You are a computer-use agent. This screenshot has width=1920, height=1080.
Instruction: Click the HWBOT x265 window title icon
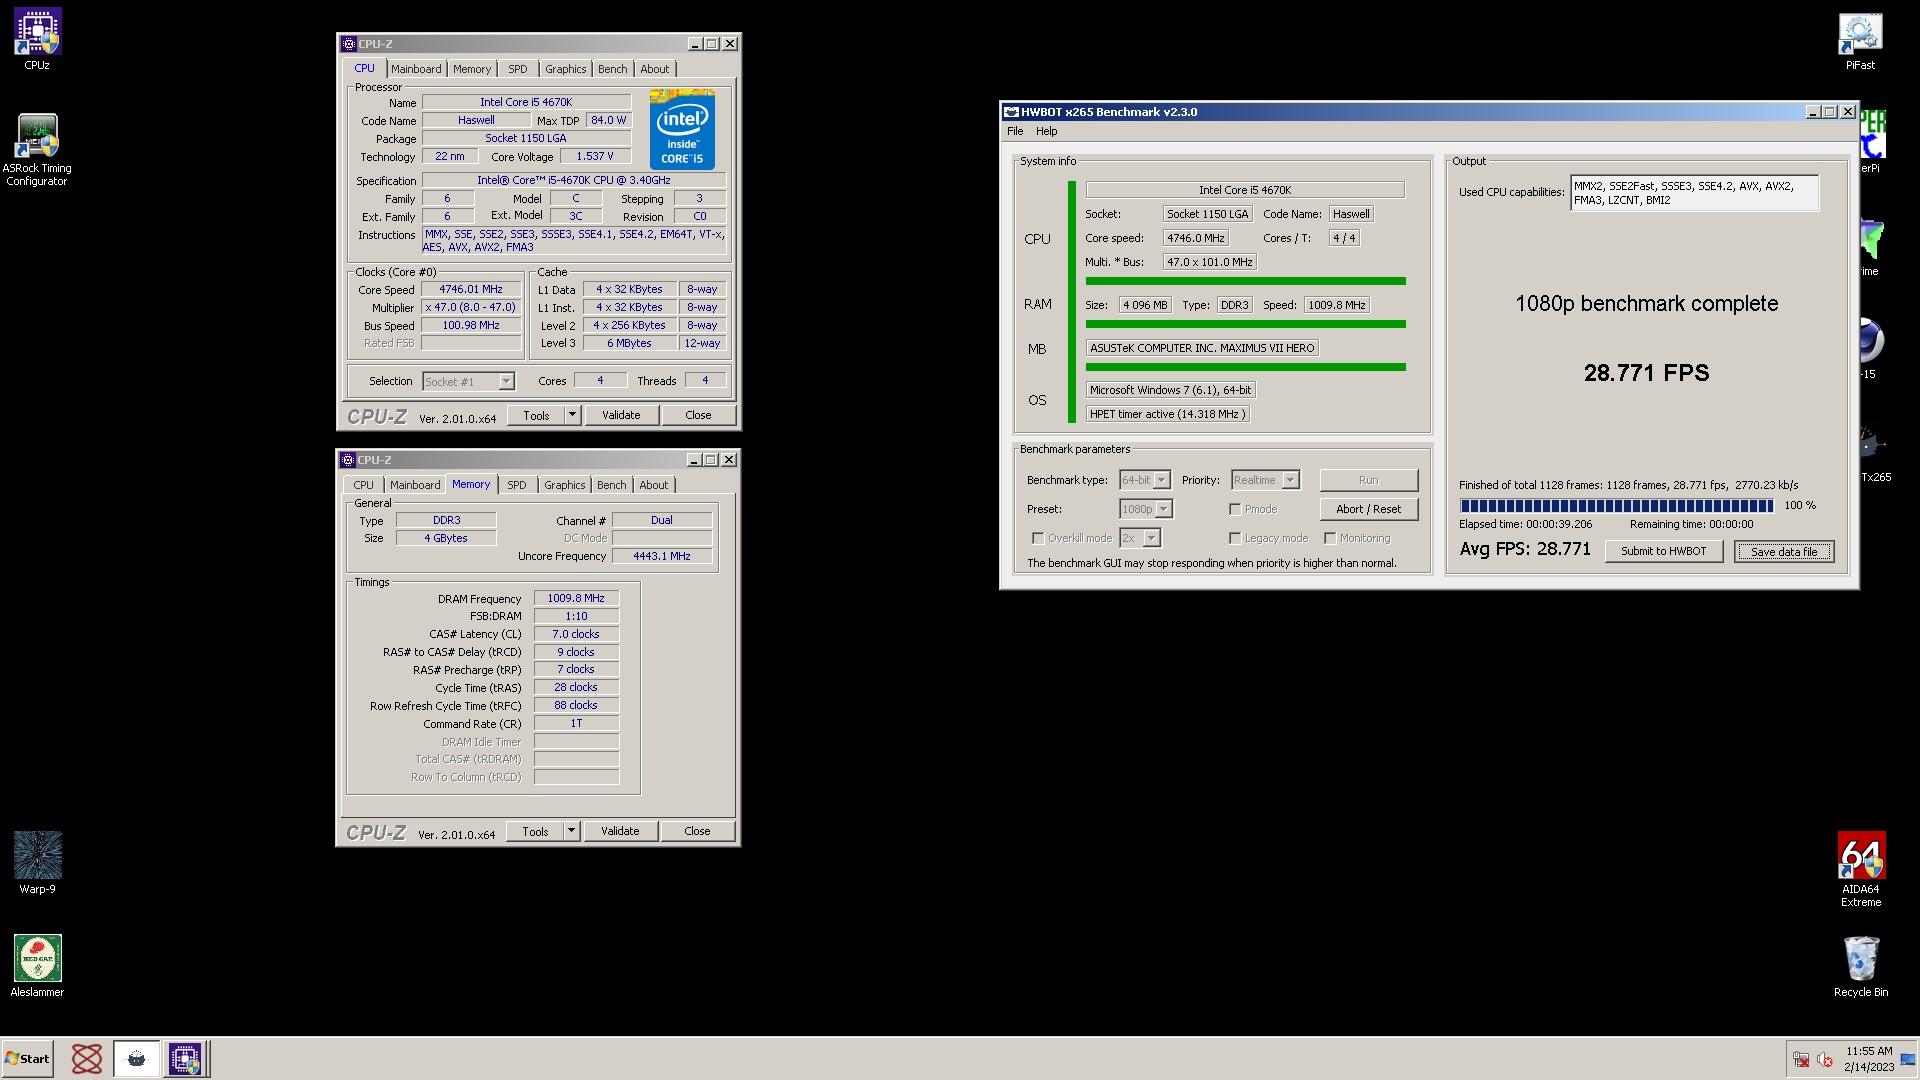1011,112
